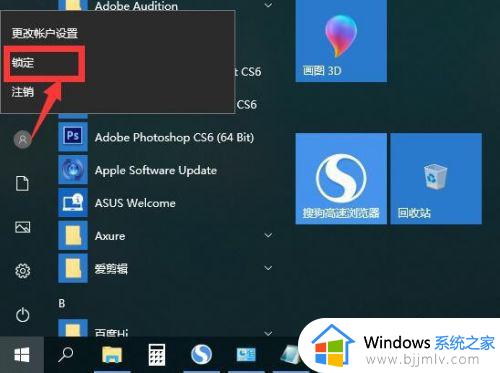Viewport: 500px width, 373px height.
Task: Click the ASUS Welcome icon
Action: pos(73,202)
